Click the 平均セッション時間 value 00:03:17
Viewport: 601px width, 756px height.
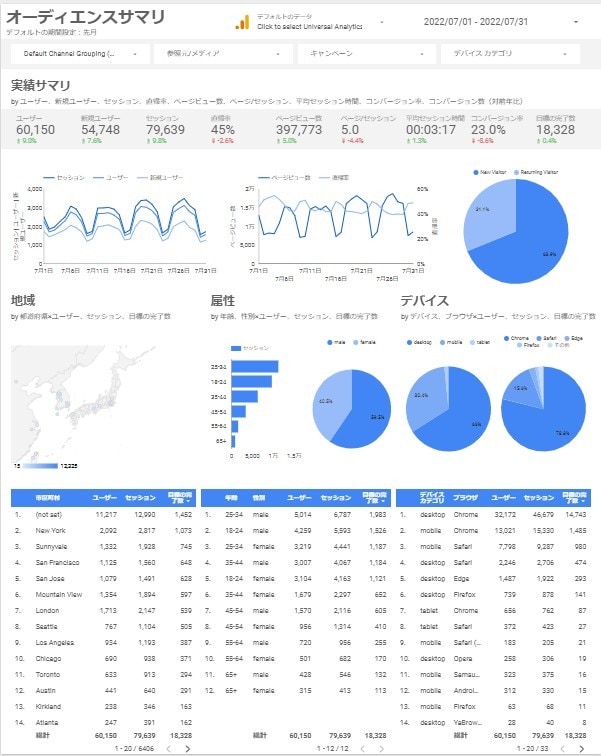tap(430, 130)
